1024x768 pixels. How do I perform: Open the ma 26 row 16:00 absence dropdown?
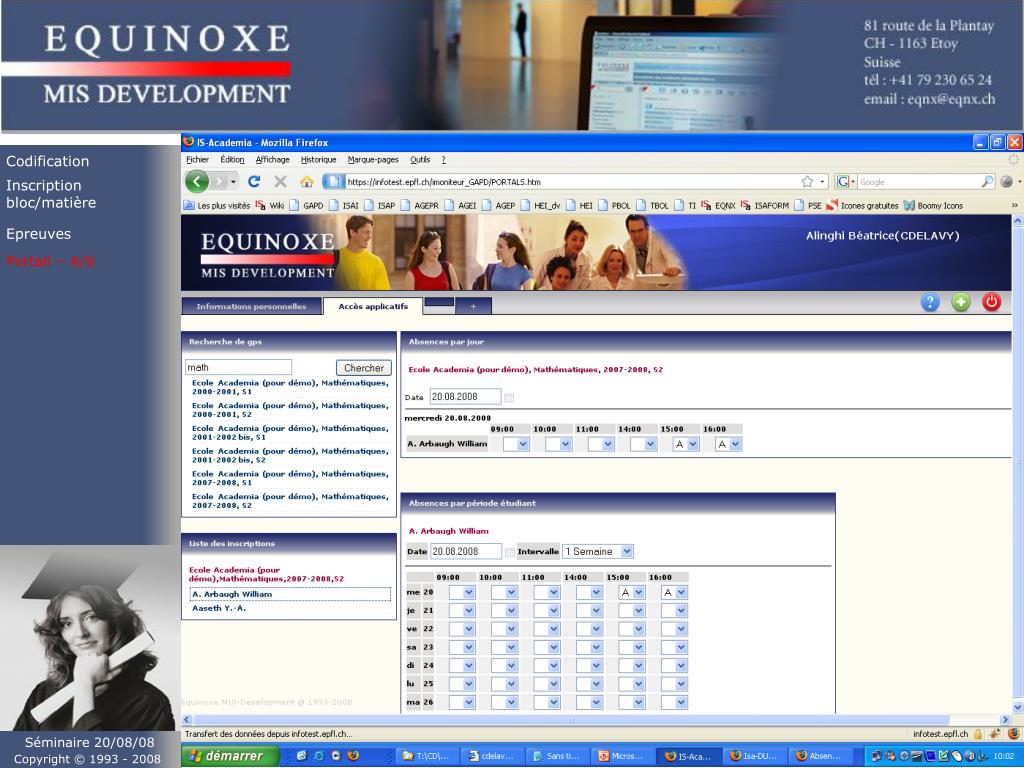coord(675,702)
